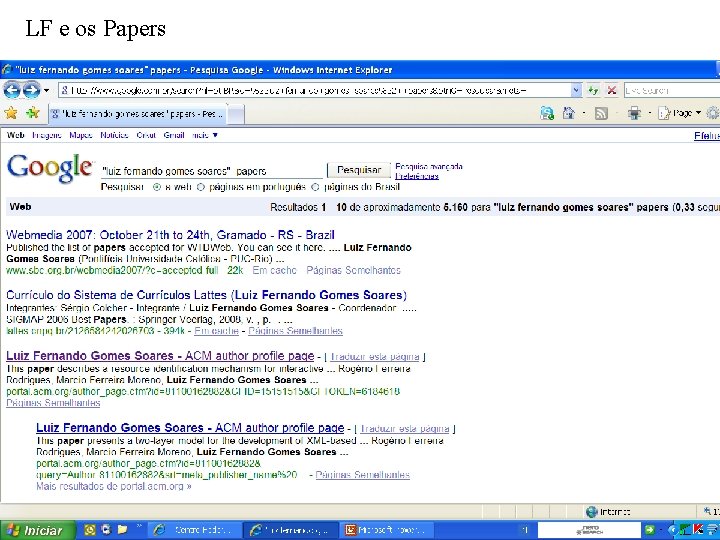Click the Add to Favorites star-plus icon
Screen dimensions: 720x540
tap(32, 113)
